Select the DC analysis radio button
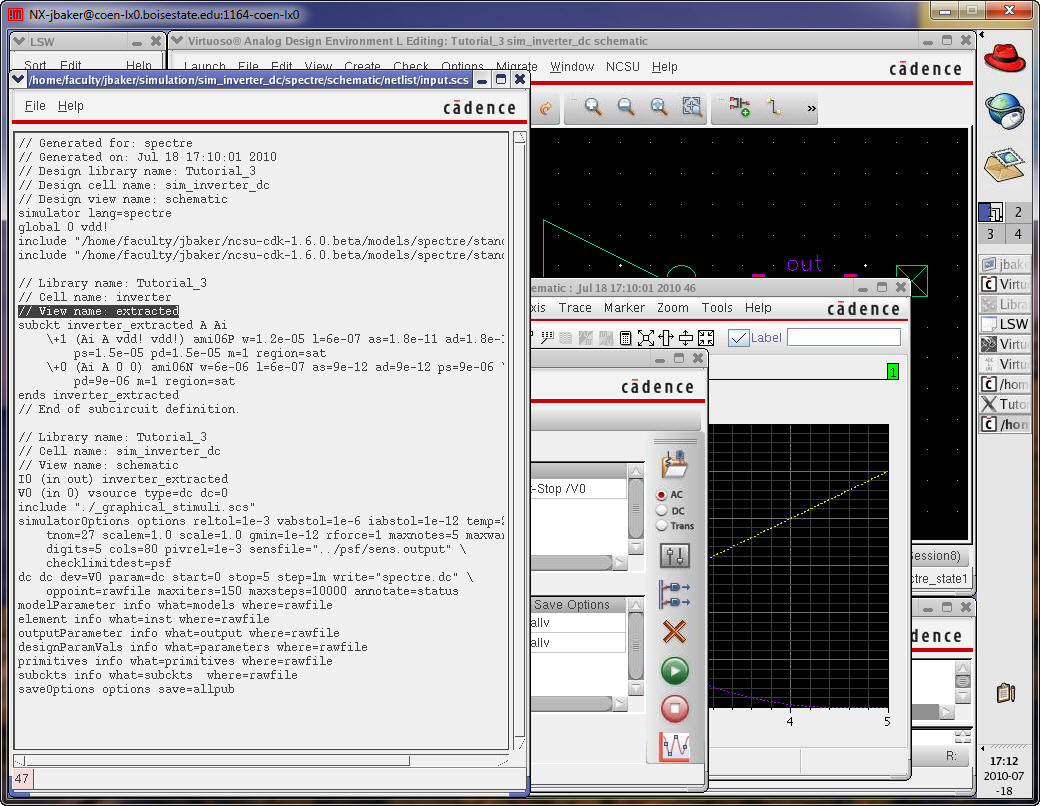The image size is (1040, 806). coord(662,510)
